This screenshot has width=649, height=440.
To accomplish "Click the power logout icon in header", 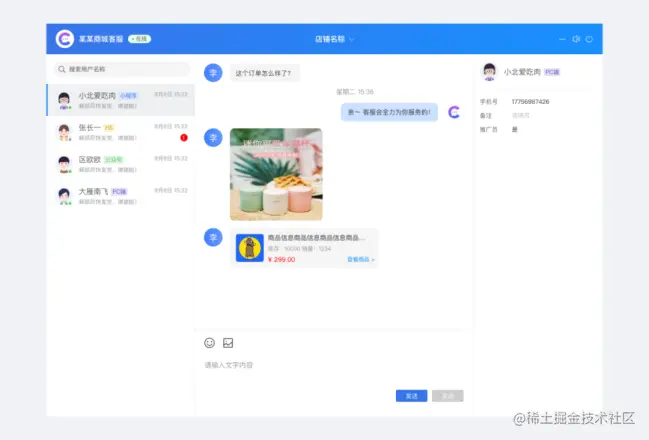I will (x=589, y=39).
